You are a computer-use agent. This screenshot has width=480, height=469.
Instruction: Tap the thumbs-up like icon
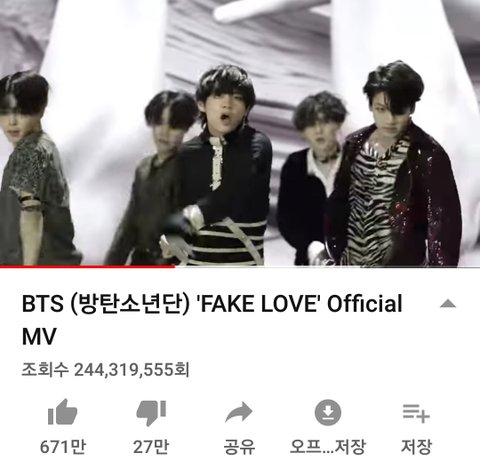pyautogui.click(x=63, y=412)
